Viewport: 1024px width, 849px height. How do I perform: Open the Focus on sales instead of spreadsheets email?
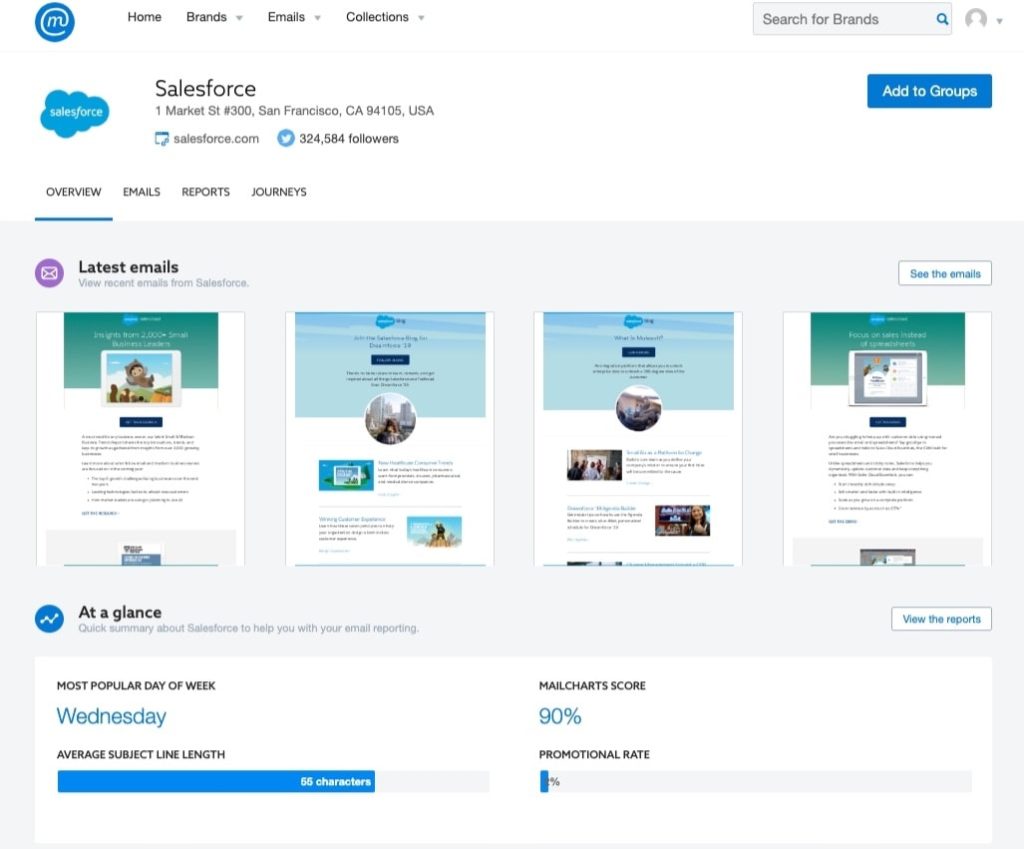pyautogui.click(x=888, y=439)
